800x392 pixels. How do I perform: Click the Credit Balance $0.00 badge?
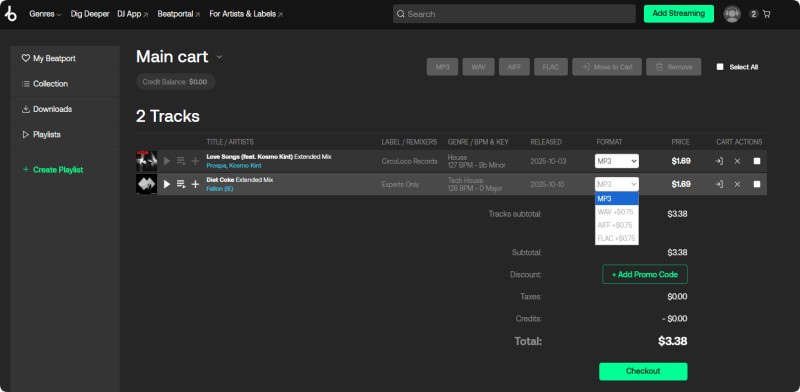click(176, 82)
